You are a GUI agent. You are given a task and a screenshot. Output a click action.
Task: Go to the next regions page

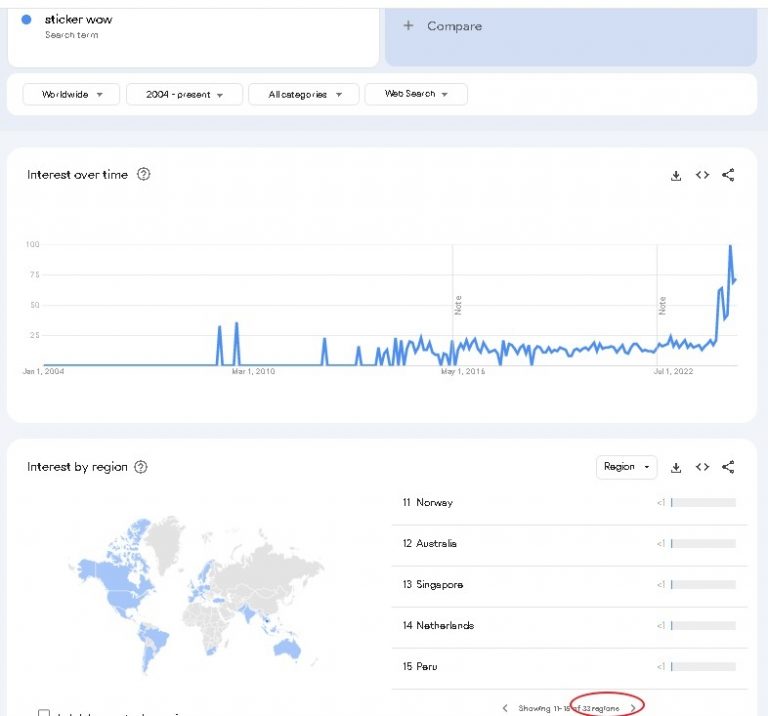(x=633, y=708)
